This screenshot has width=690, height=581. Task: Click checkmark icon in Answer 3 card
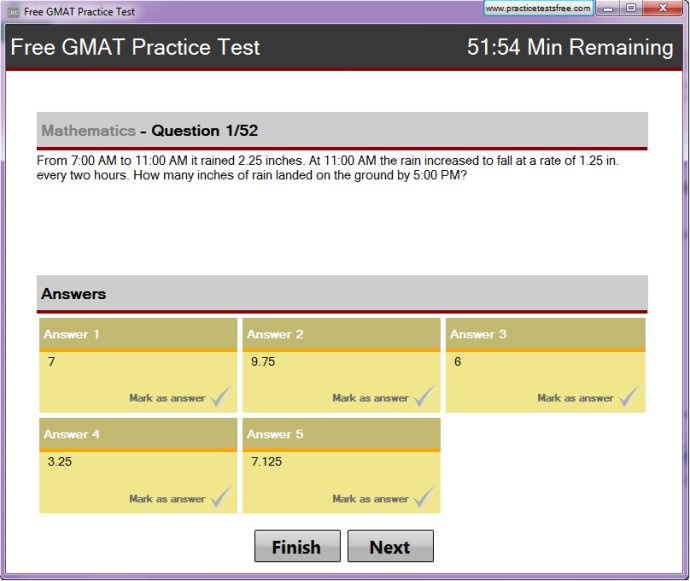point(629,396)
